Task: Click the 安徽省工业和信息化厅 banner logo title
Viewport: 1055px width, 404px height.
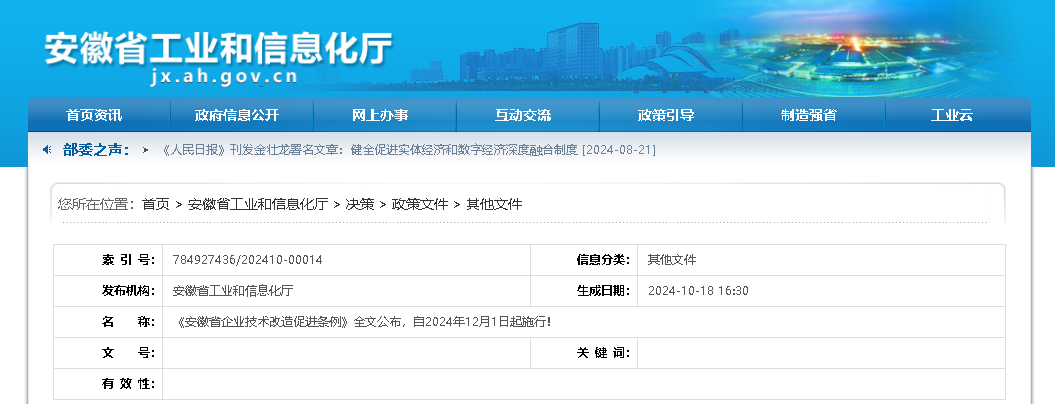Action: (218, 48)
